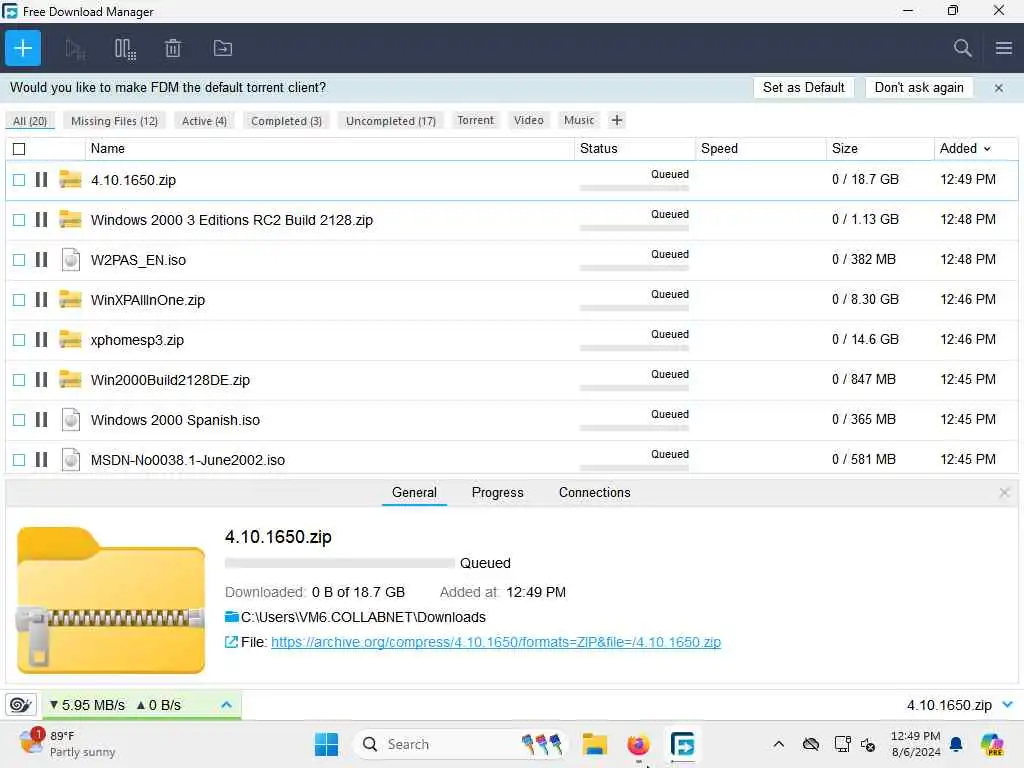Click the trash Delete toolbar icon
This screenshot has width=1024, height=768.
coord(173,48)
